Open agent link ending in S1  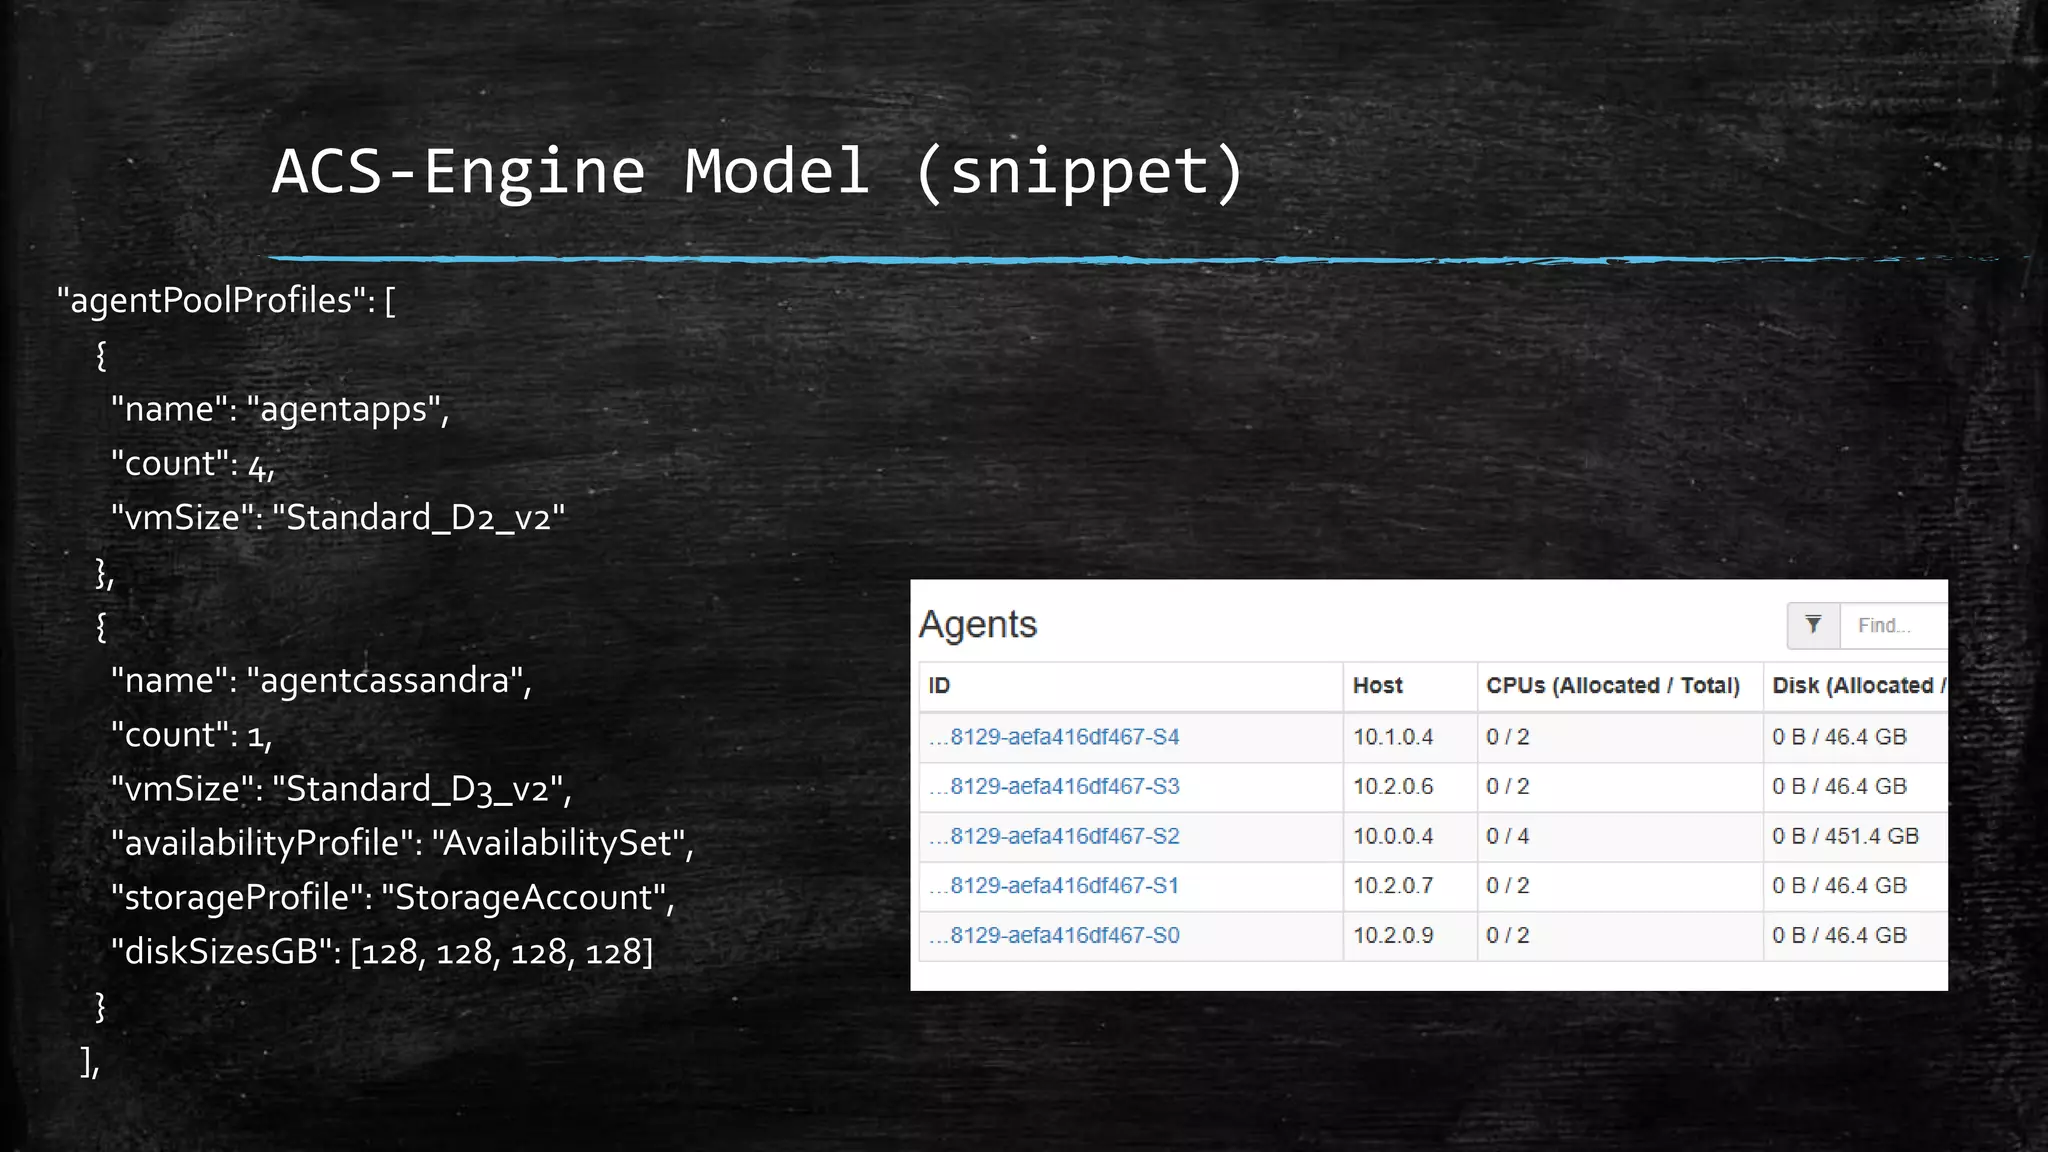click(x=1054, y=885)
